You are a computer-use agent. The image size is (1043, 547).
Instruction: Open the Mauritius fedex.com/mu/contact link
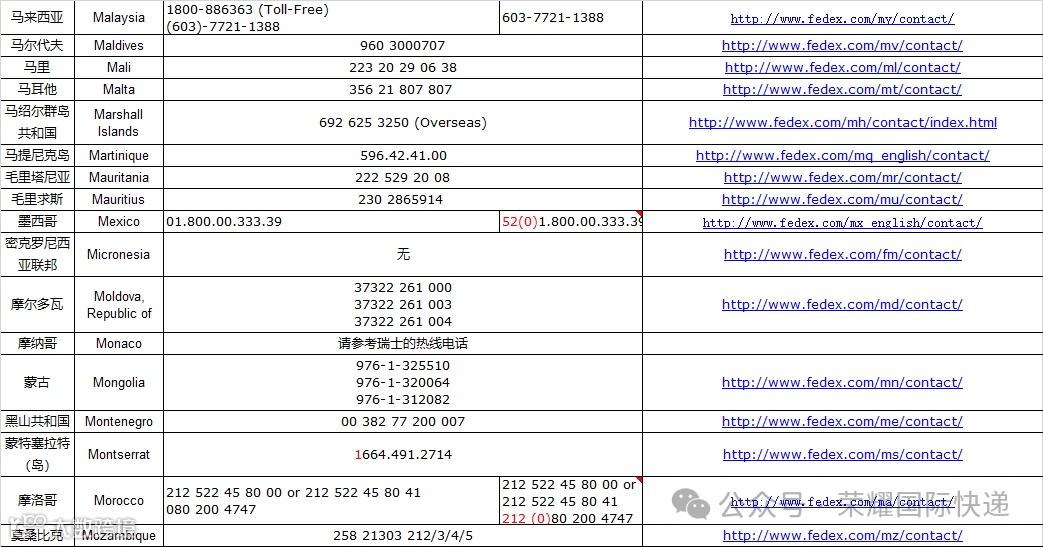(x=842, y=199)
